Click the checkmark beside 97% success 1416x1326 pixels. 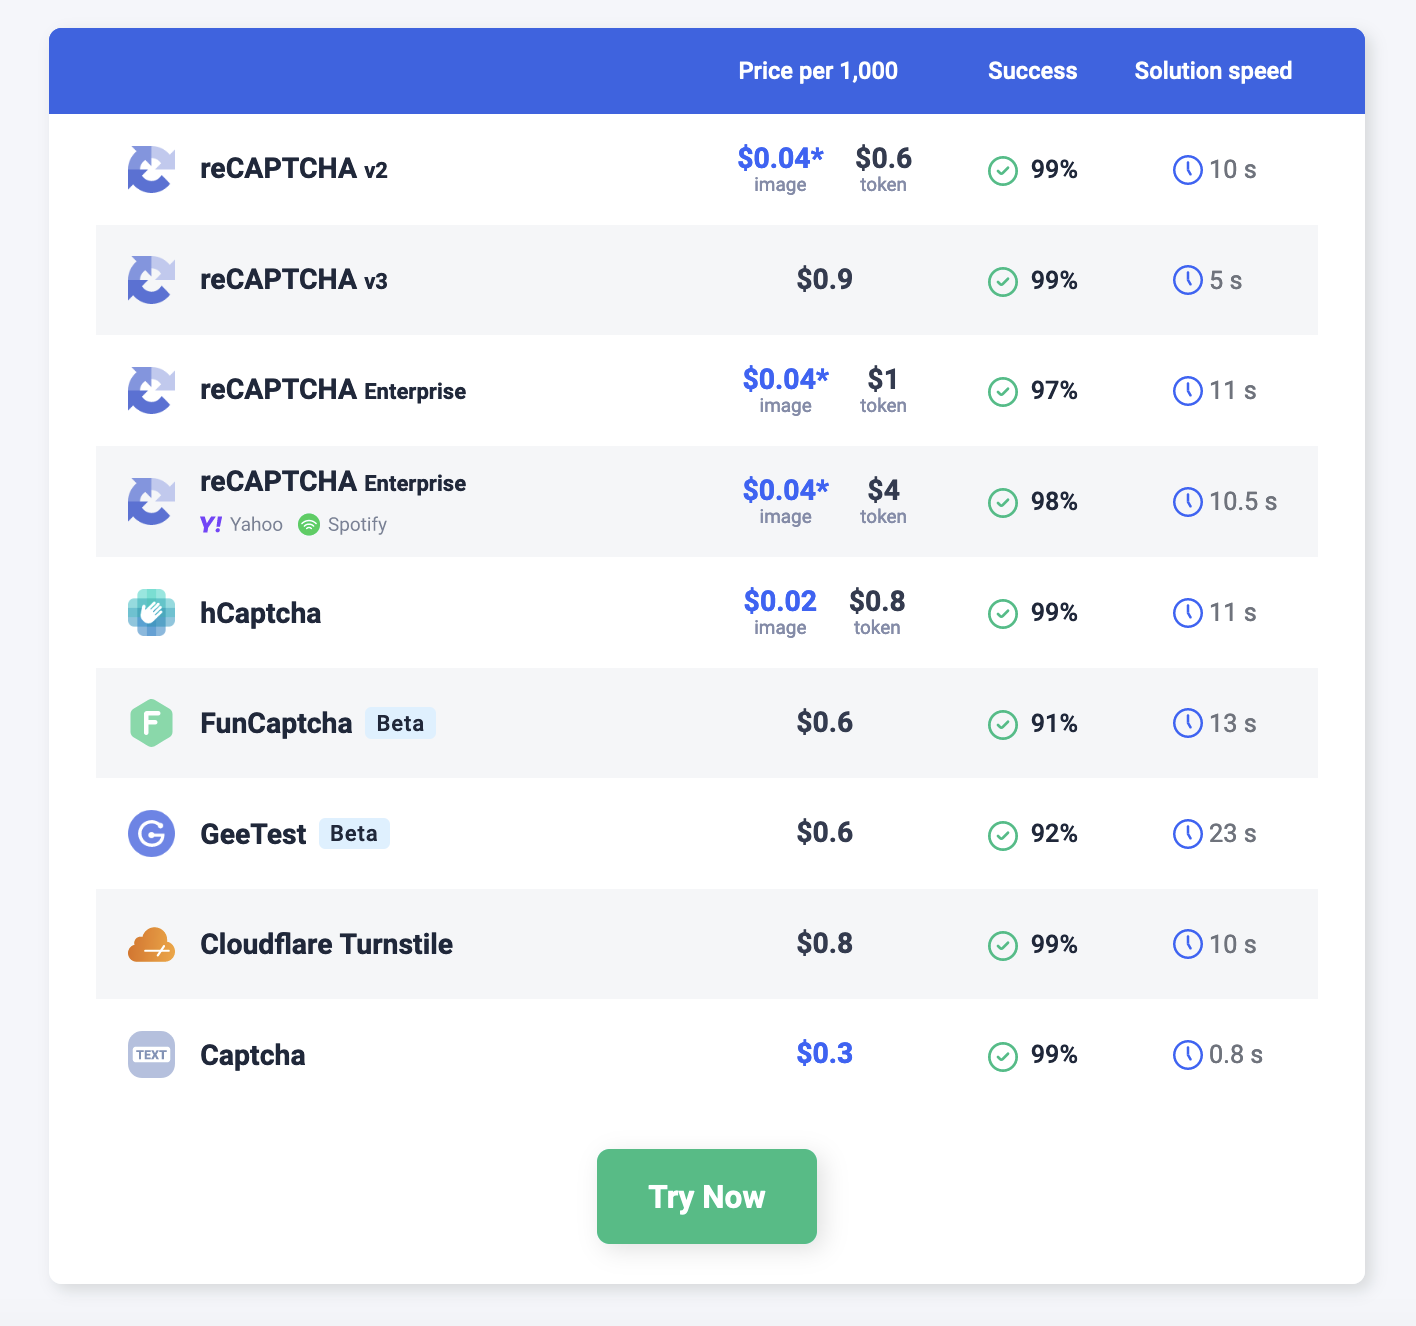(1003, 392)
